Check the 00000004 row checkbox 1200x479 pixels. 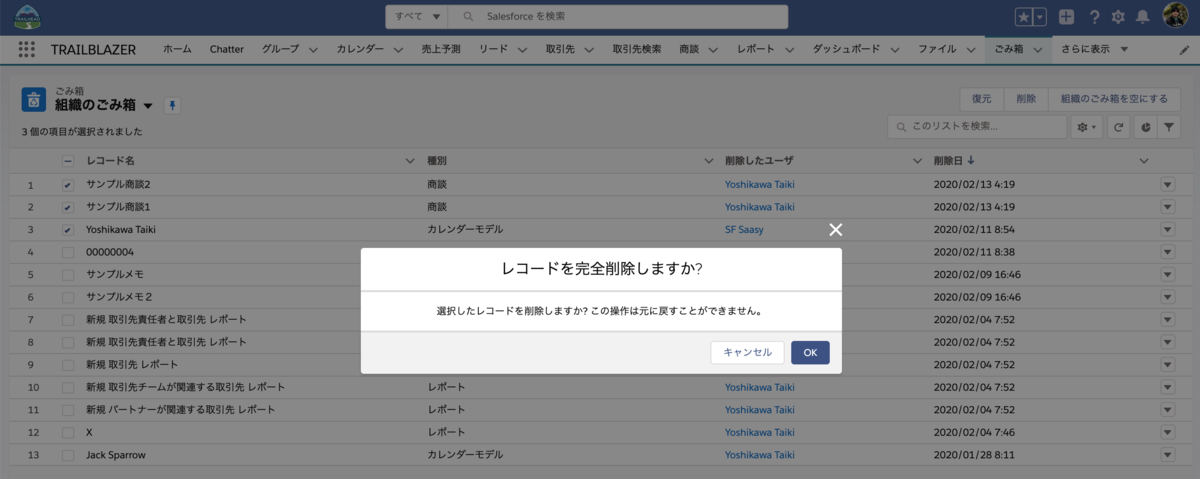67,252
